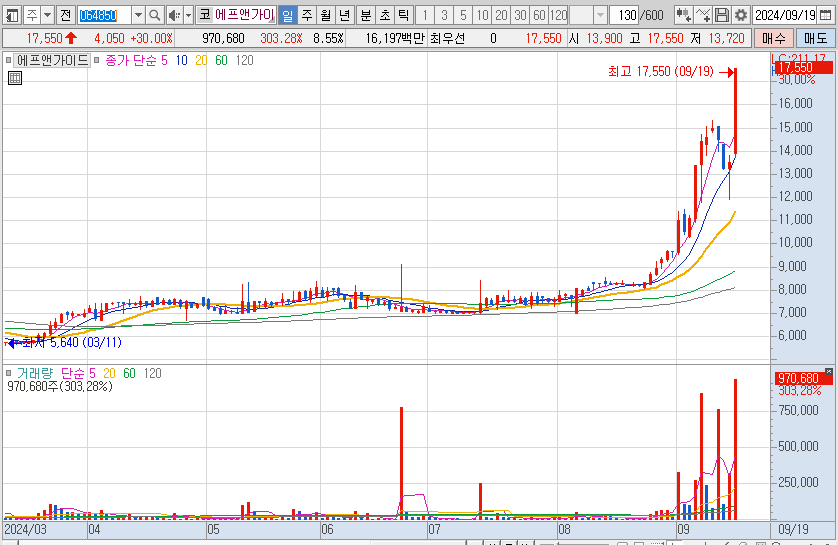Select the 120 interval button
Image resolution: width=838 pixels, height=545 pixels.
click(558, 15)
